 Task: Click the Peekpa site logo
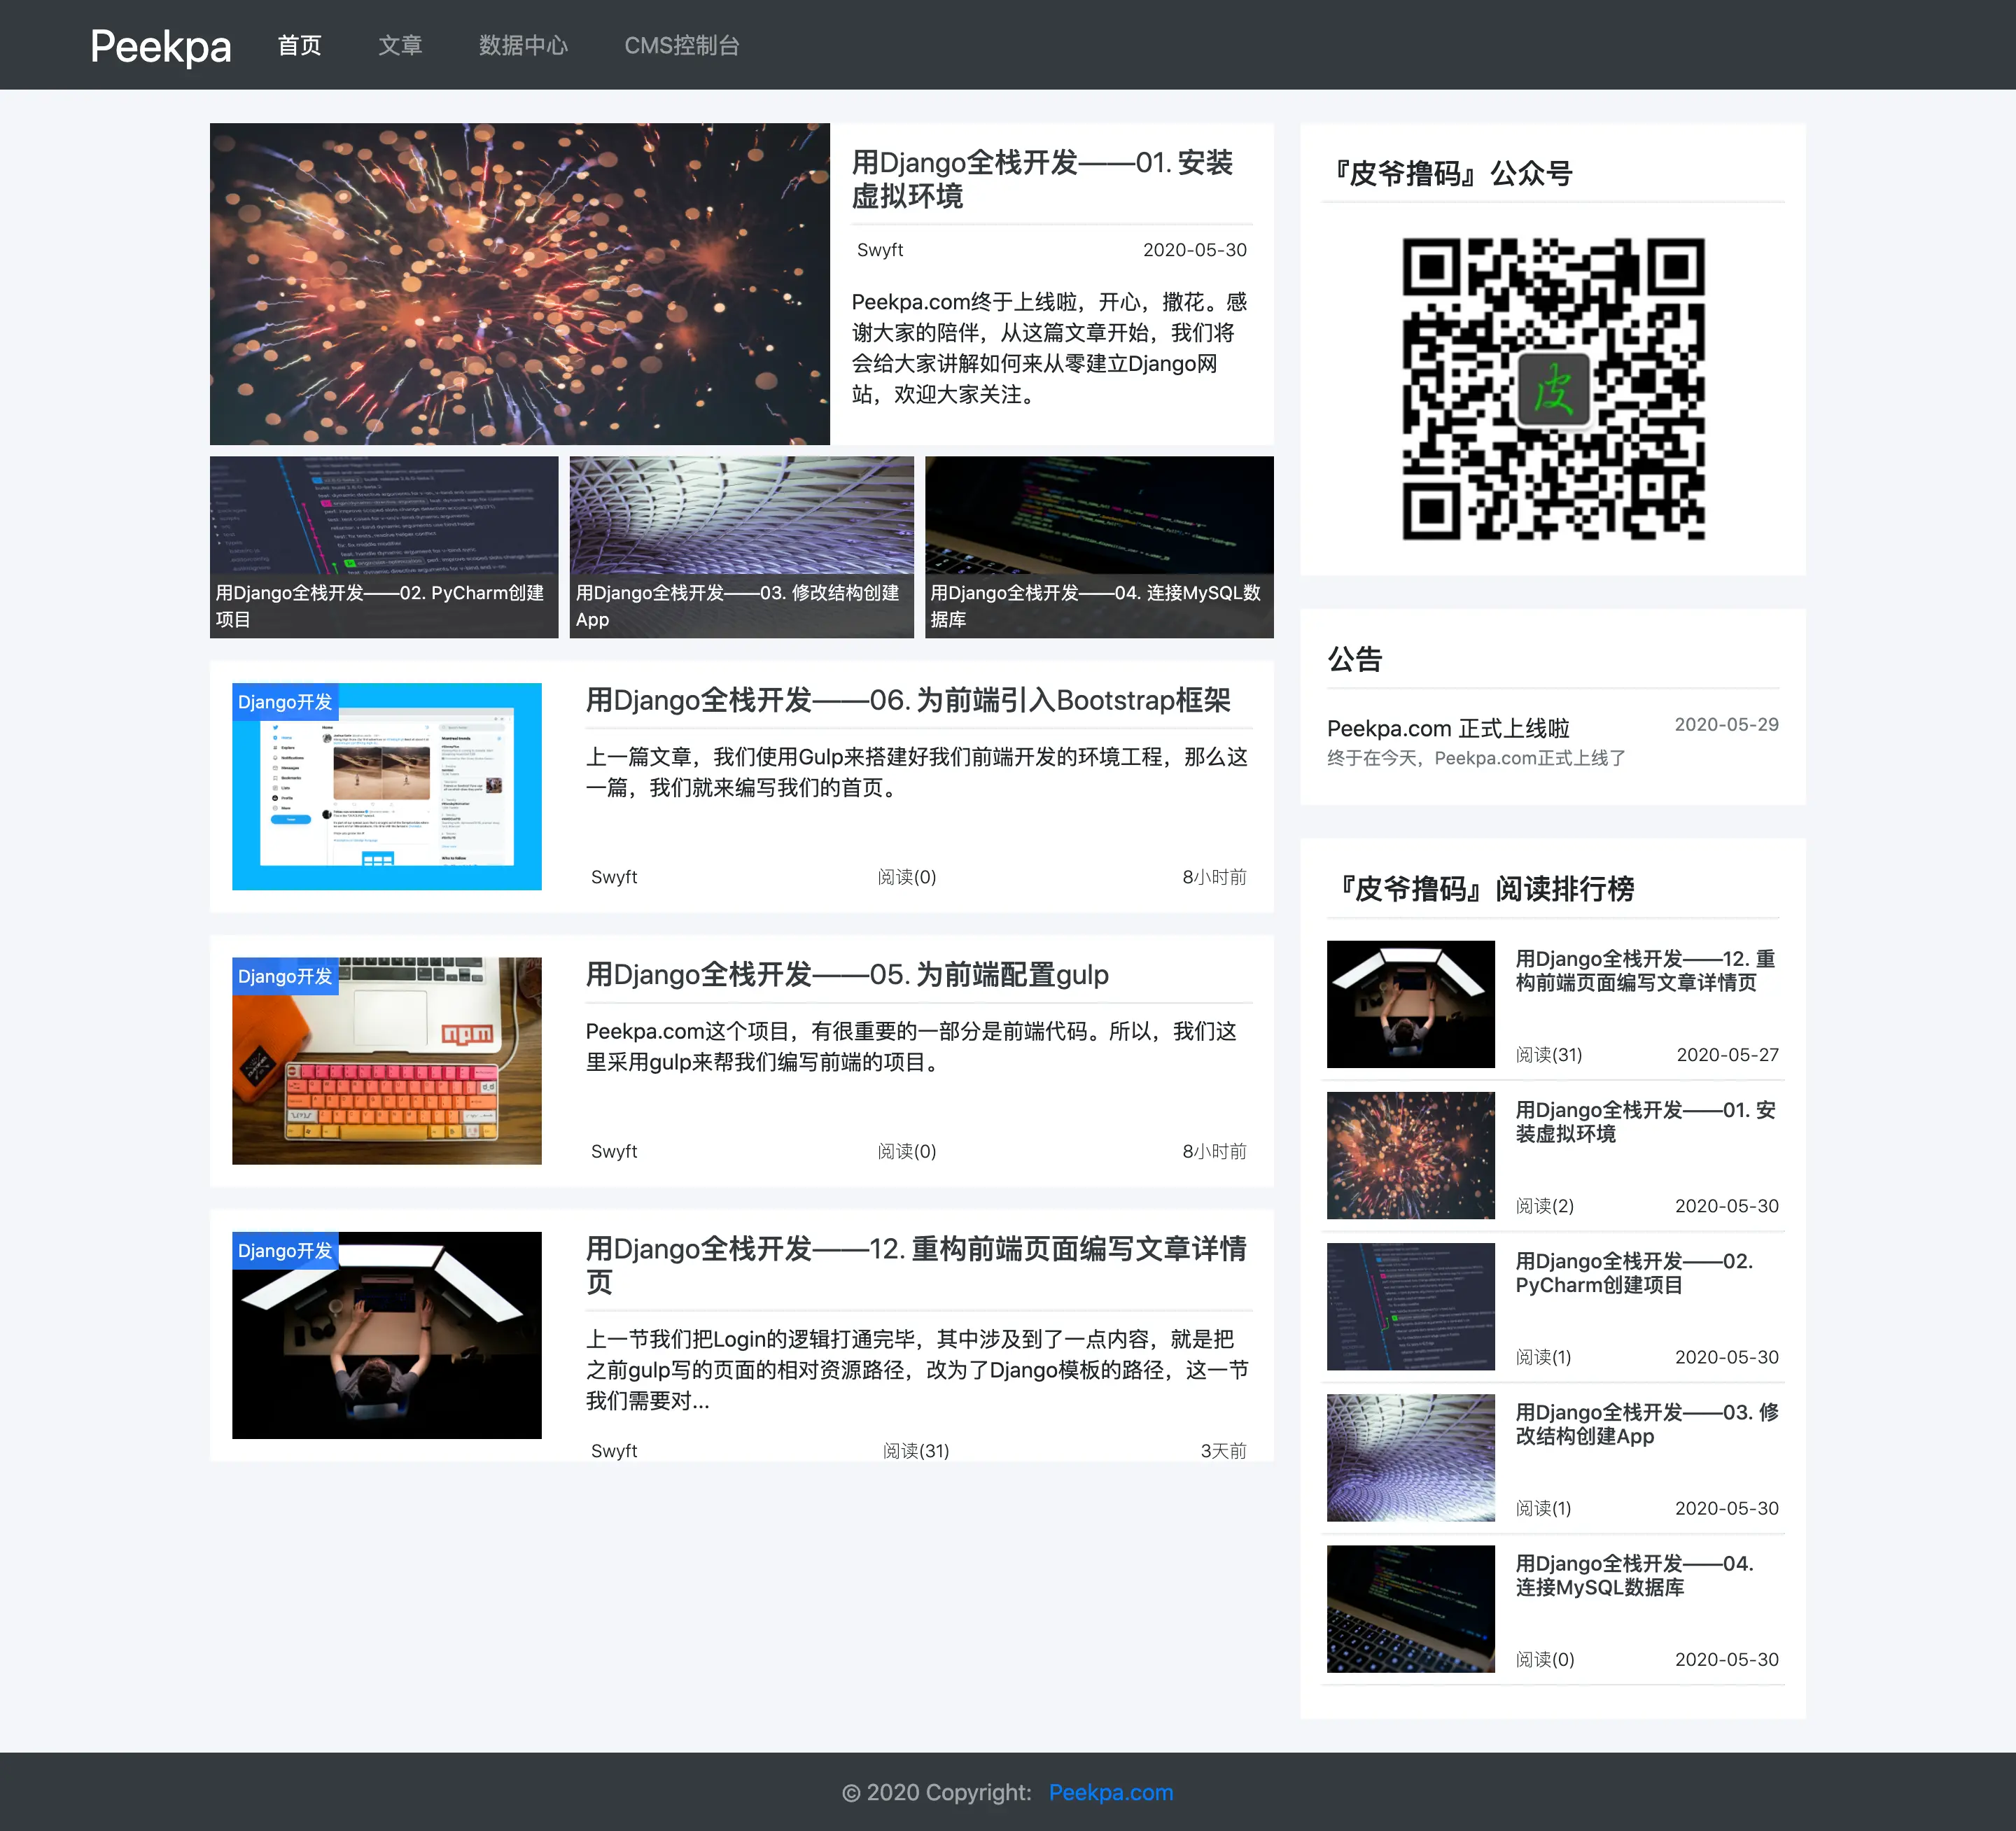pyautogui.click(x=160, y=46)
